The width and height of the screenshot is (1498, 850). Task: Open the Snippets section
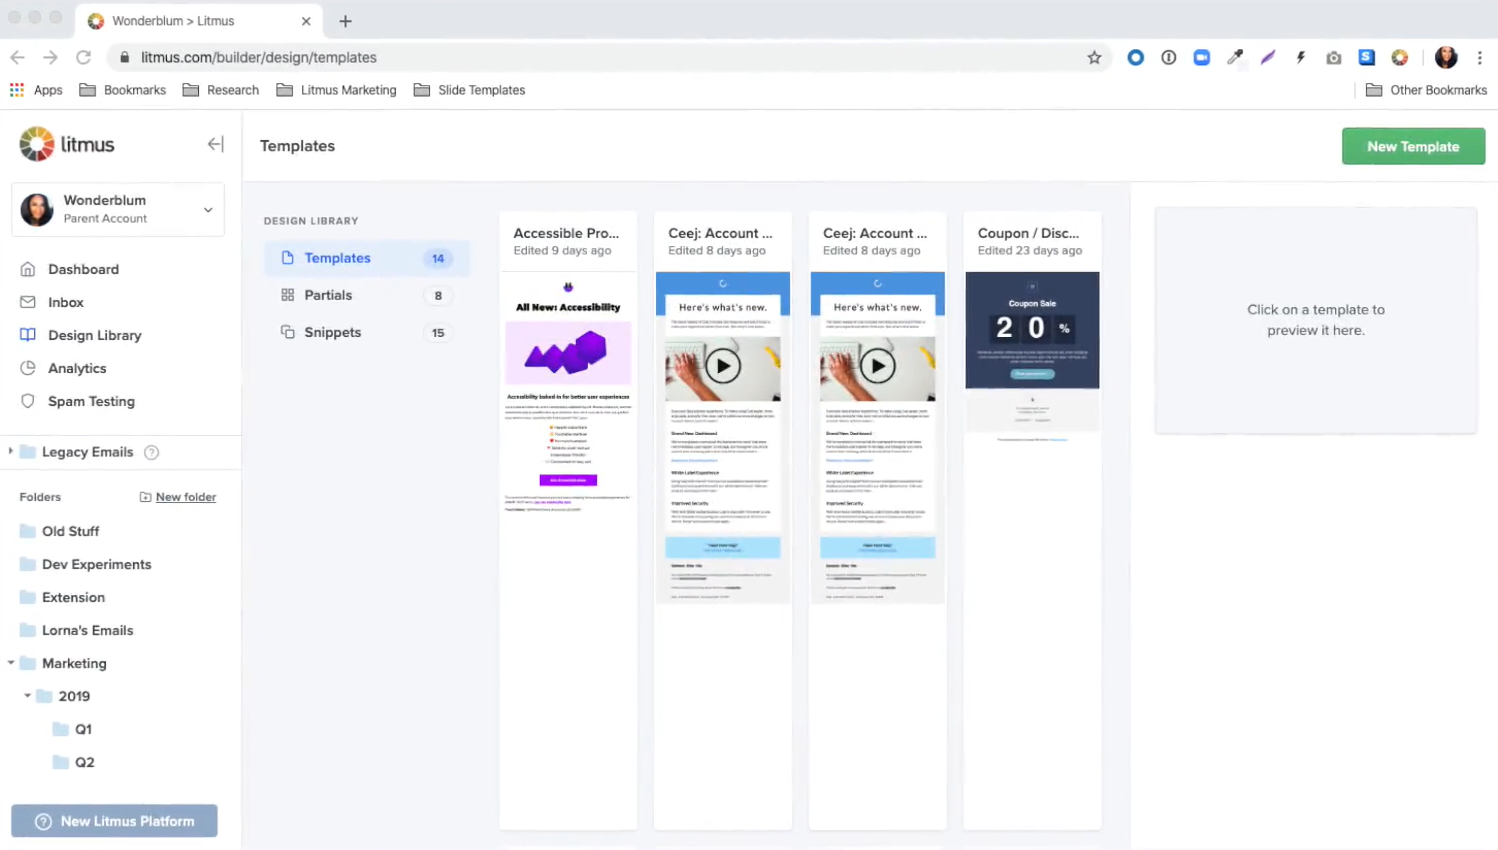pyautogui.click(x=332, y=332)
